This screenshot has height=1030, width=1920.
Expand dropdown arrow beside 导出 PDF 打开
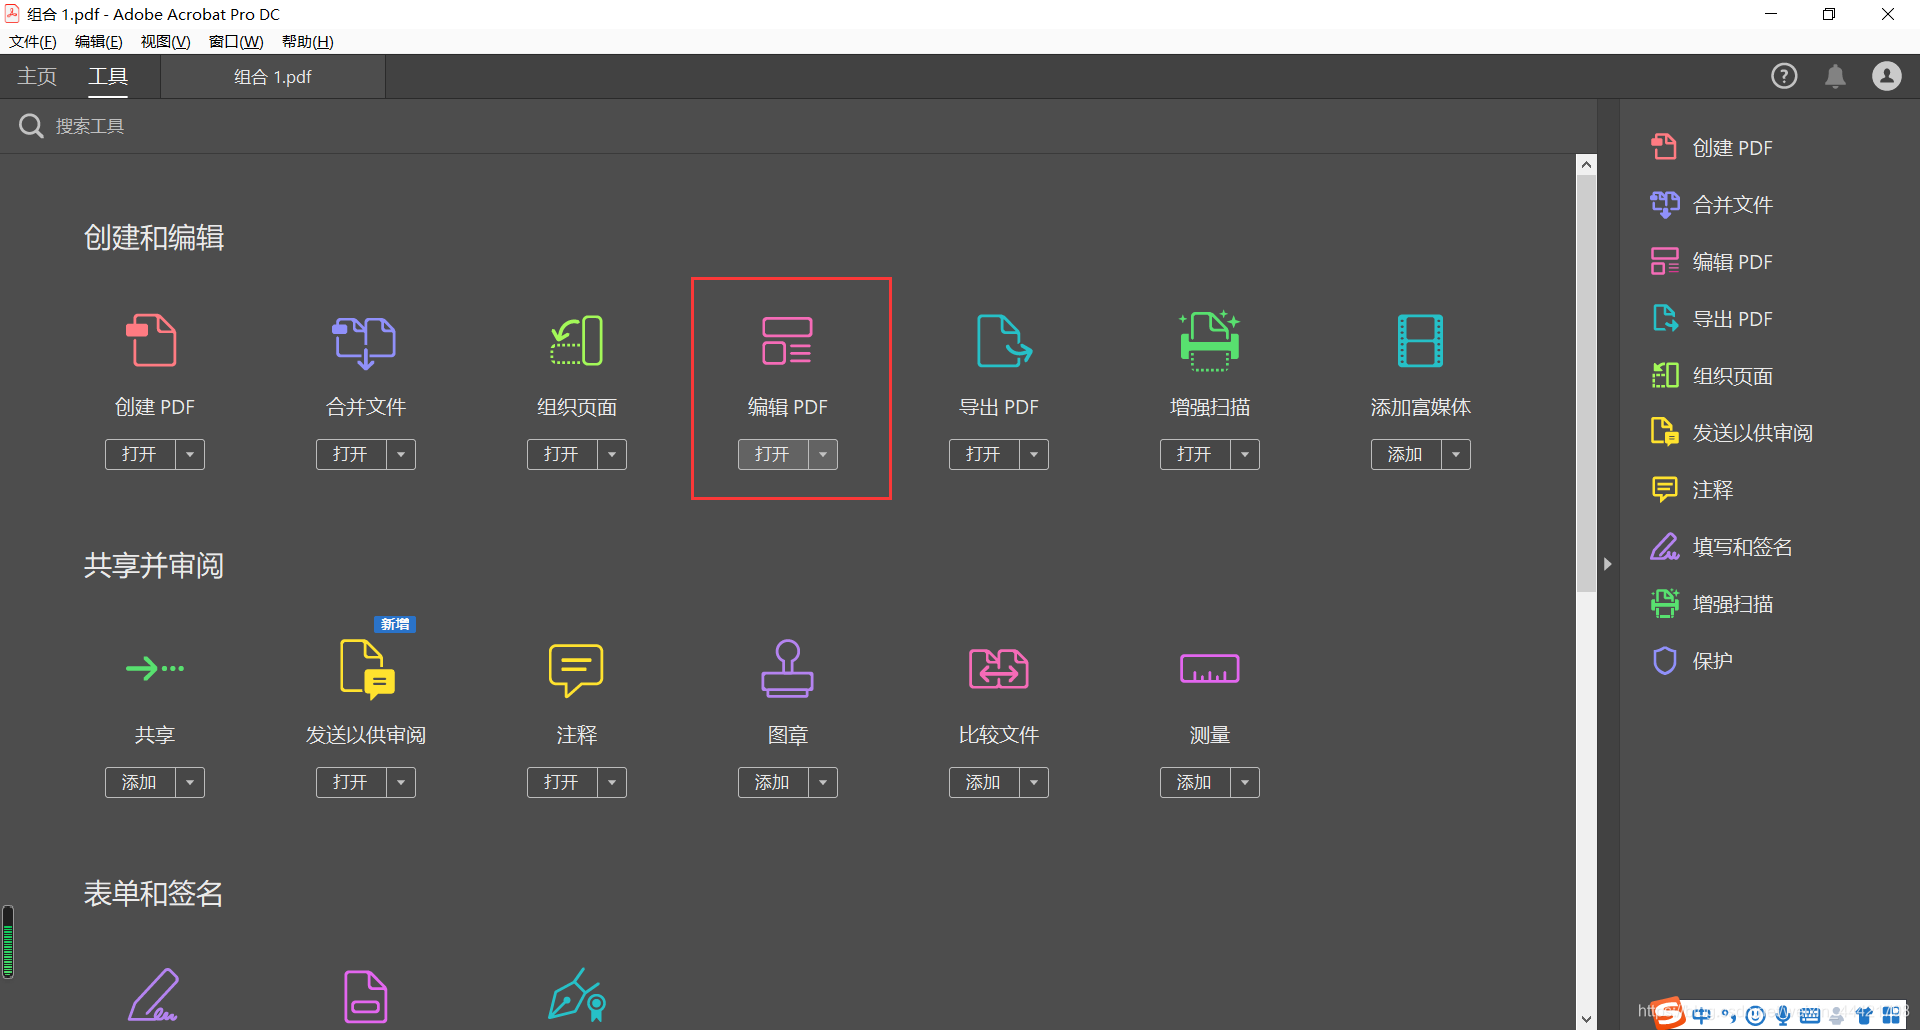pos(1034,454)
